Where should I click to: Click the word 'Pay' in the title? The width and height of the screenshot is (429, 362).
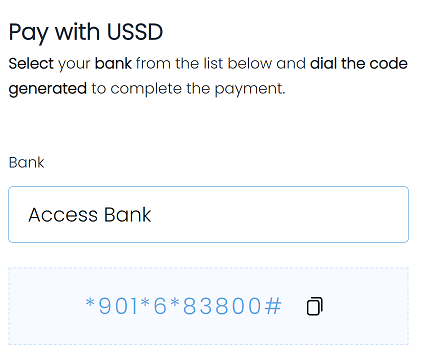(x=29, y=33)
